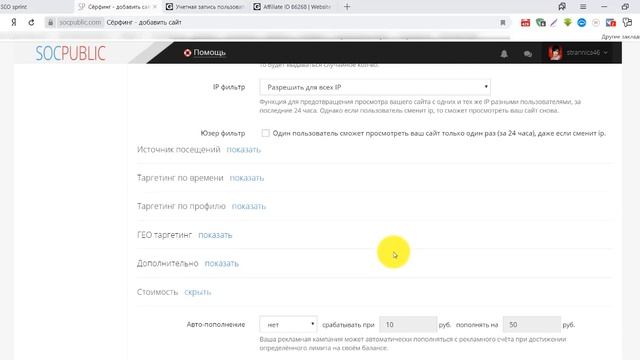Click the срабатывать при amount field
The image size is (640, 360).
coord(408,324)
